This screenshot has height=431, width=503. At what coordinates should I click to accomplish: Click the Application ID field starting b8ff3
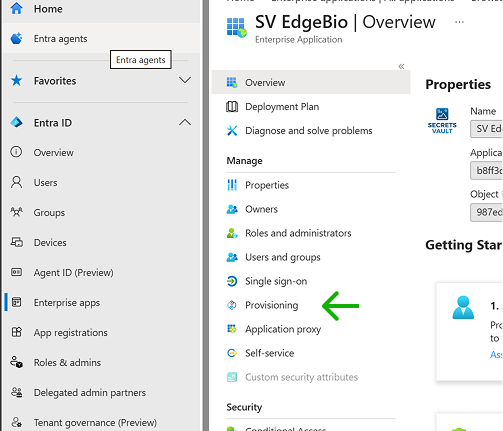486,171
